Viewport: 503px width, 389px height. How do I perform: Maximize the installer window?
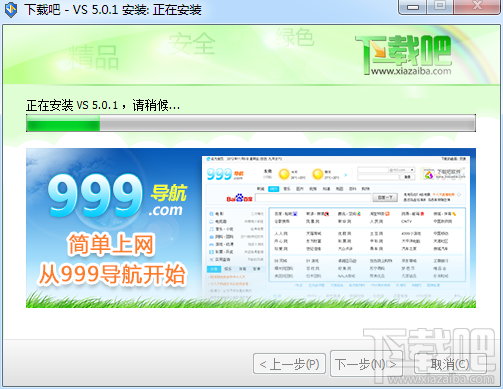click(x=440, y=6)
